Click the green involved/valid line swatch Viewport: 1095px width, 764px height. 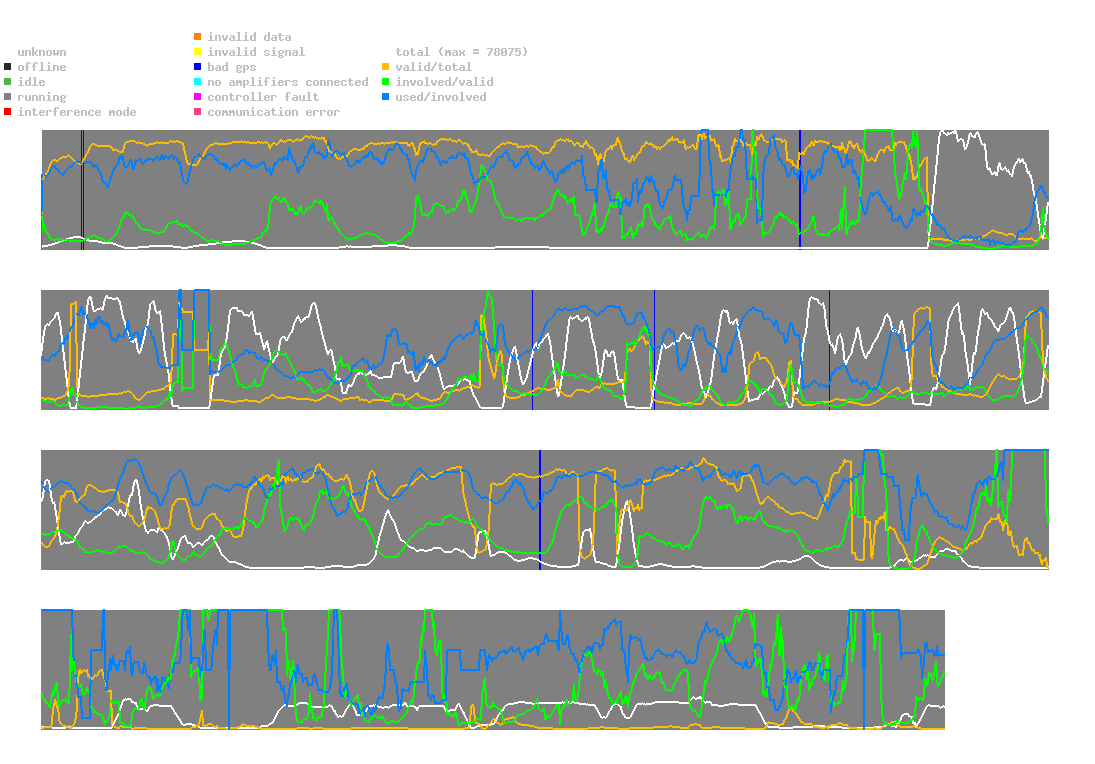pos(386,82)
